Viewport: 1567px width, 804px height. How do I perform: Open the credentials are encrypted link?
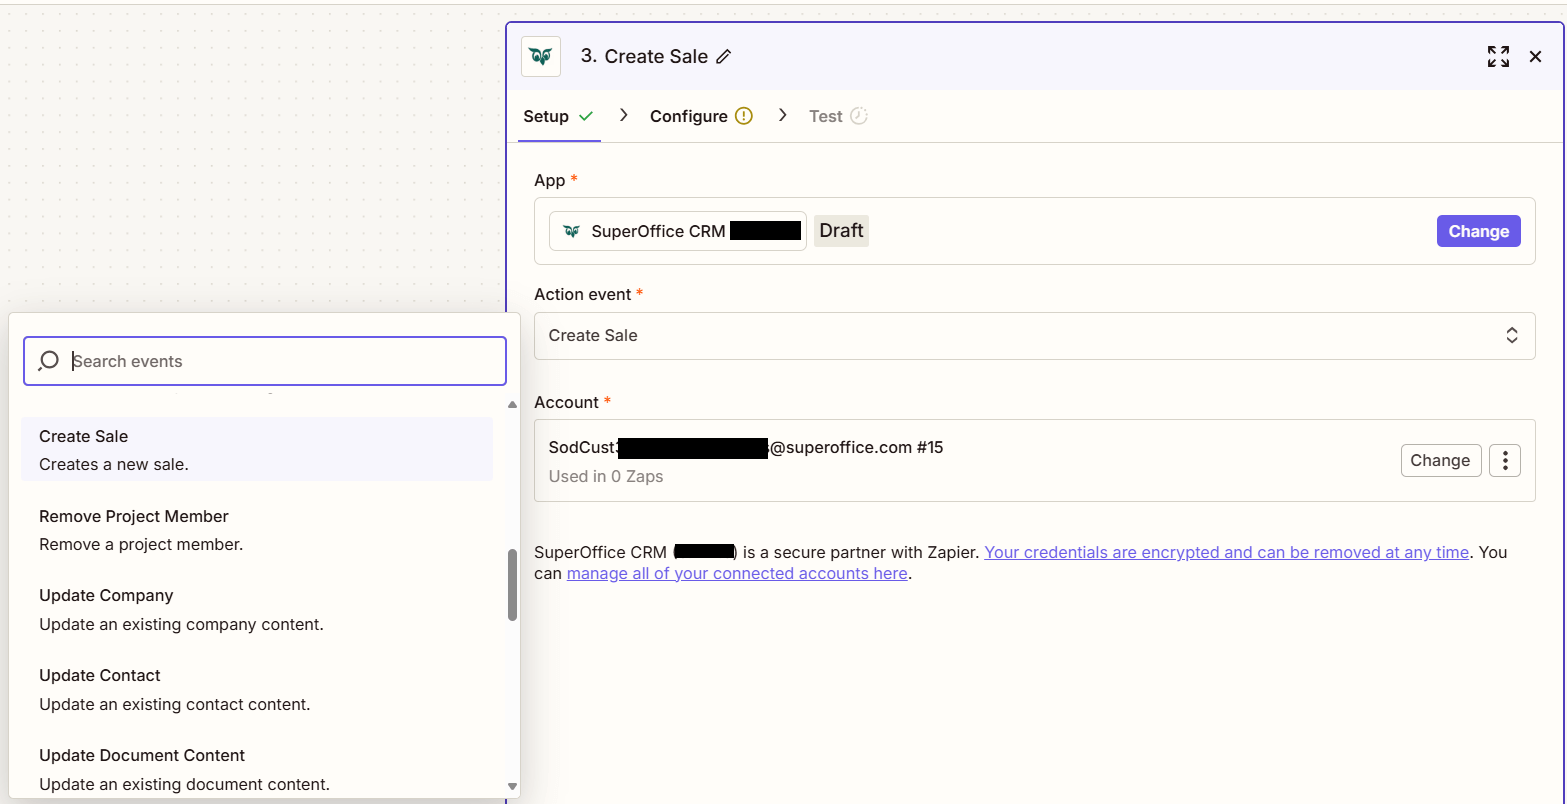pos(1225,552)
